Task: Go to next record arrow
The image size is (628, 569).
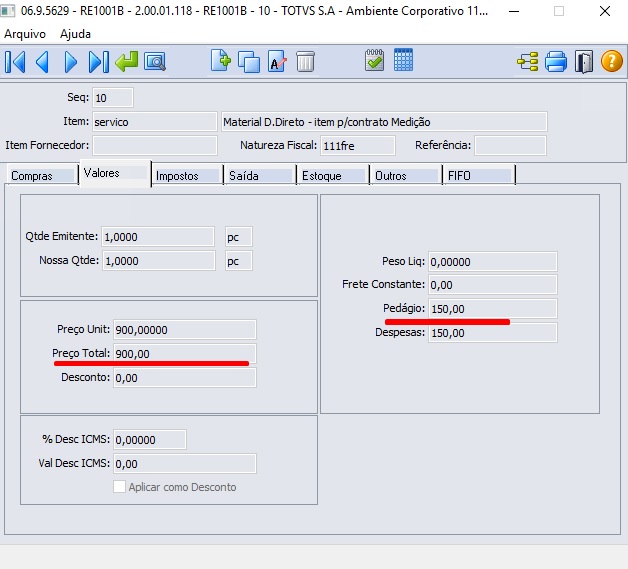Action: [70, 62]
